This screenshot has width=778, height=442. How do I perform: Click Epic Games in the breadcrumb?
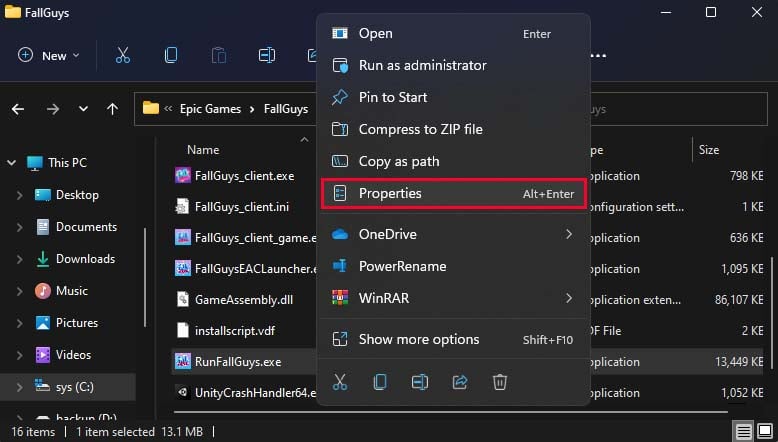(x=210, y=109)
